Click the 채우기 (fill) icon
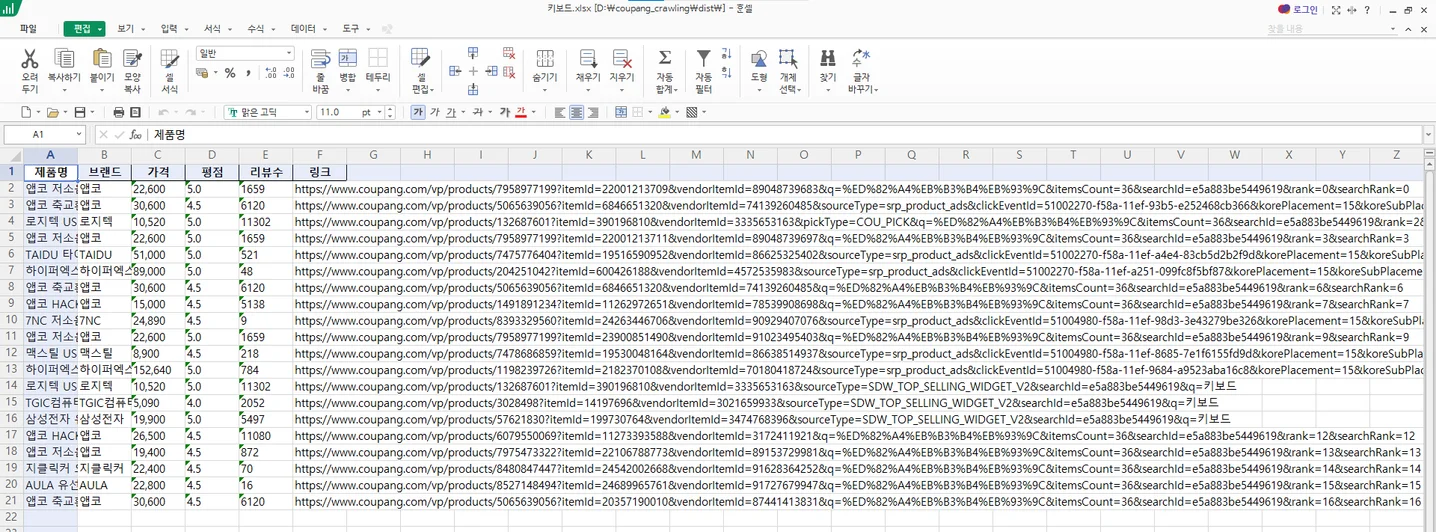 click(x=588, y=59)
